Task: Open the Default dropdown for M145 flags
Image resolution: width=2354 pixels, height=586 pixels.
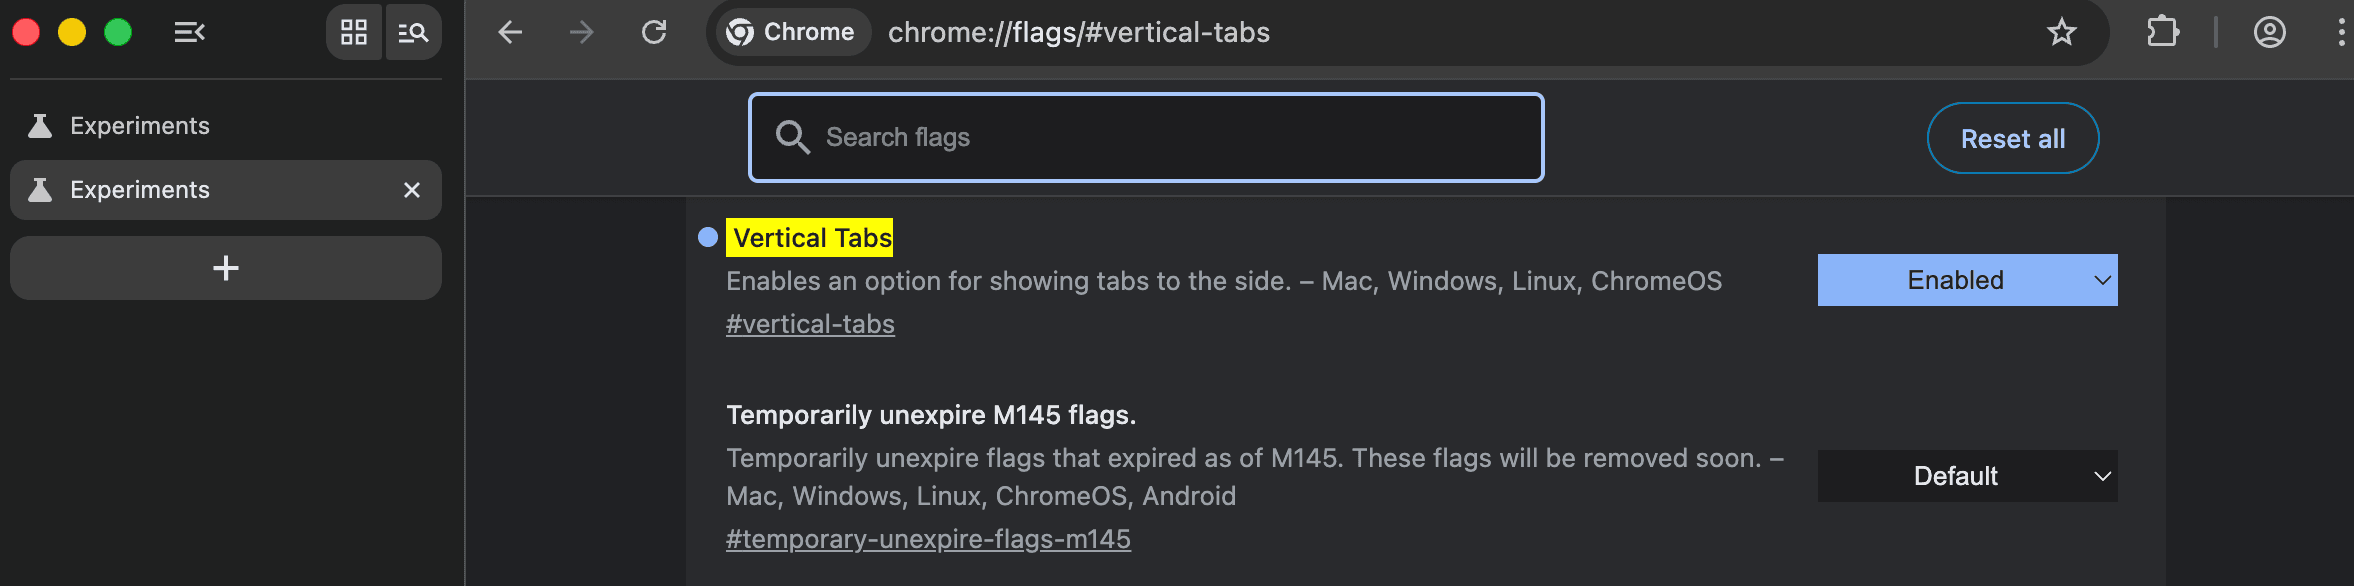Action: point(1965,475)
